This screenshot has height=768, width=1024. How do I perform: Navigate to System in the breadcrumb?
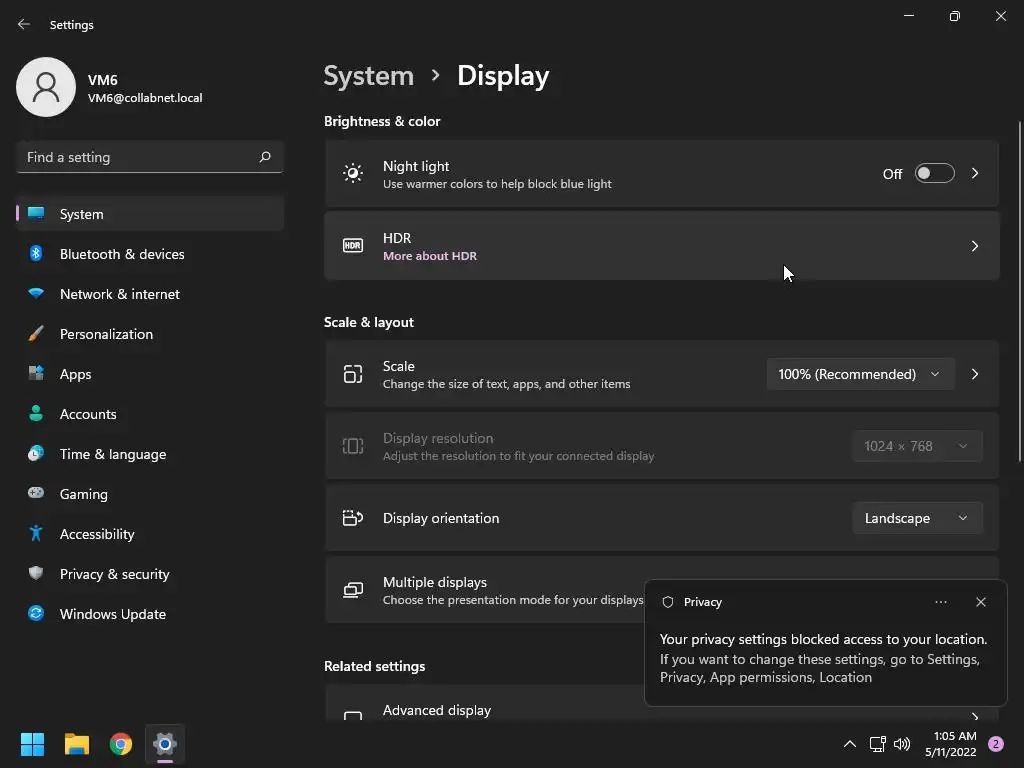coord(369,76)
